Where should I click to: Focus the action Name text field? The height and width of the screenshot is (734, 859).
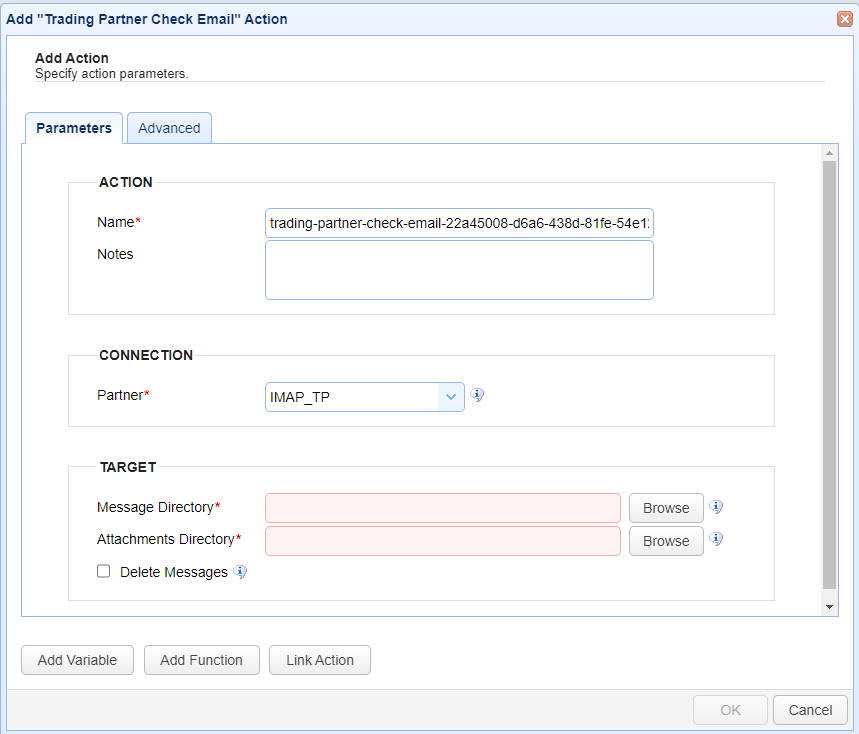click(459, 222)
